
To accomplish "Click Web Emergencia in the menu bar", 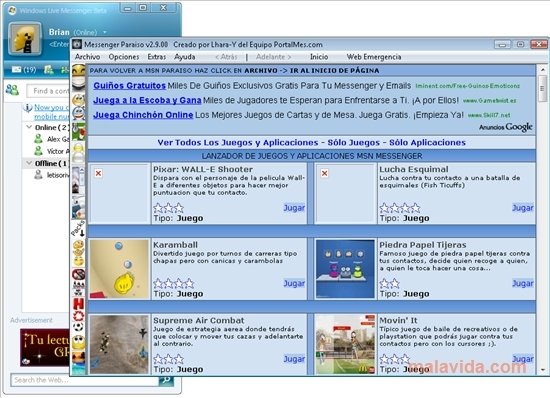I will (x=374, y=57).
